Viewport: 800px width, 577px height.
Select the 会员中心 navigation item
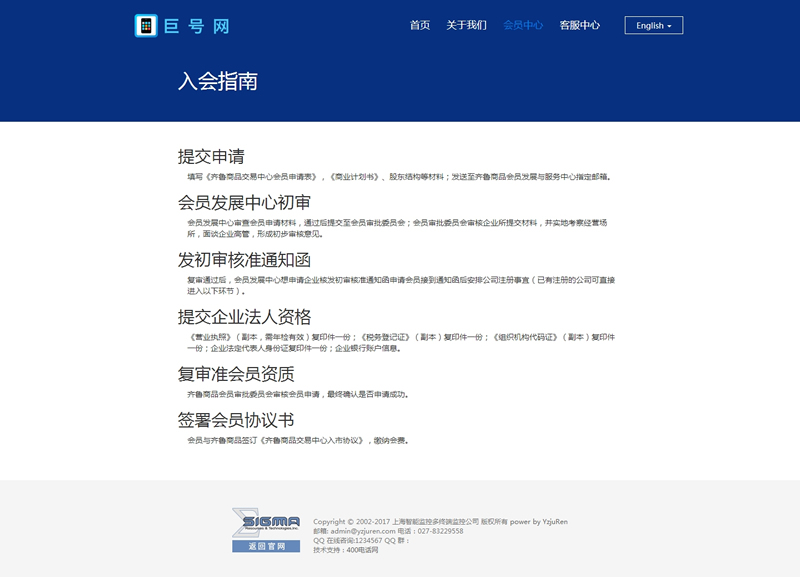523,25
